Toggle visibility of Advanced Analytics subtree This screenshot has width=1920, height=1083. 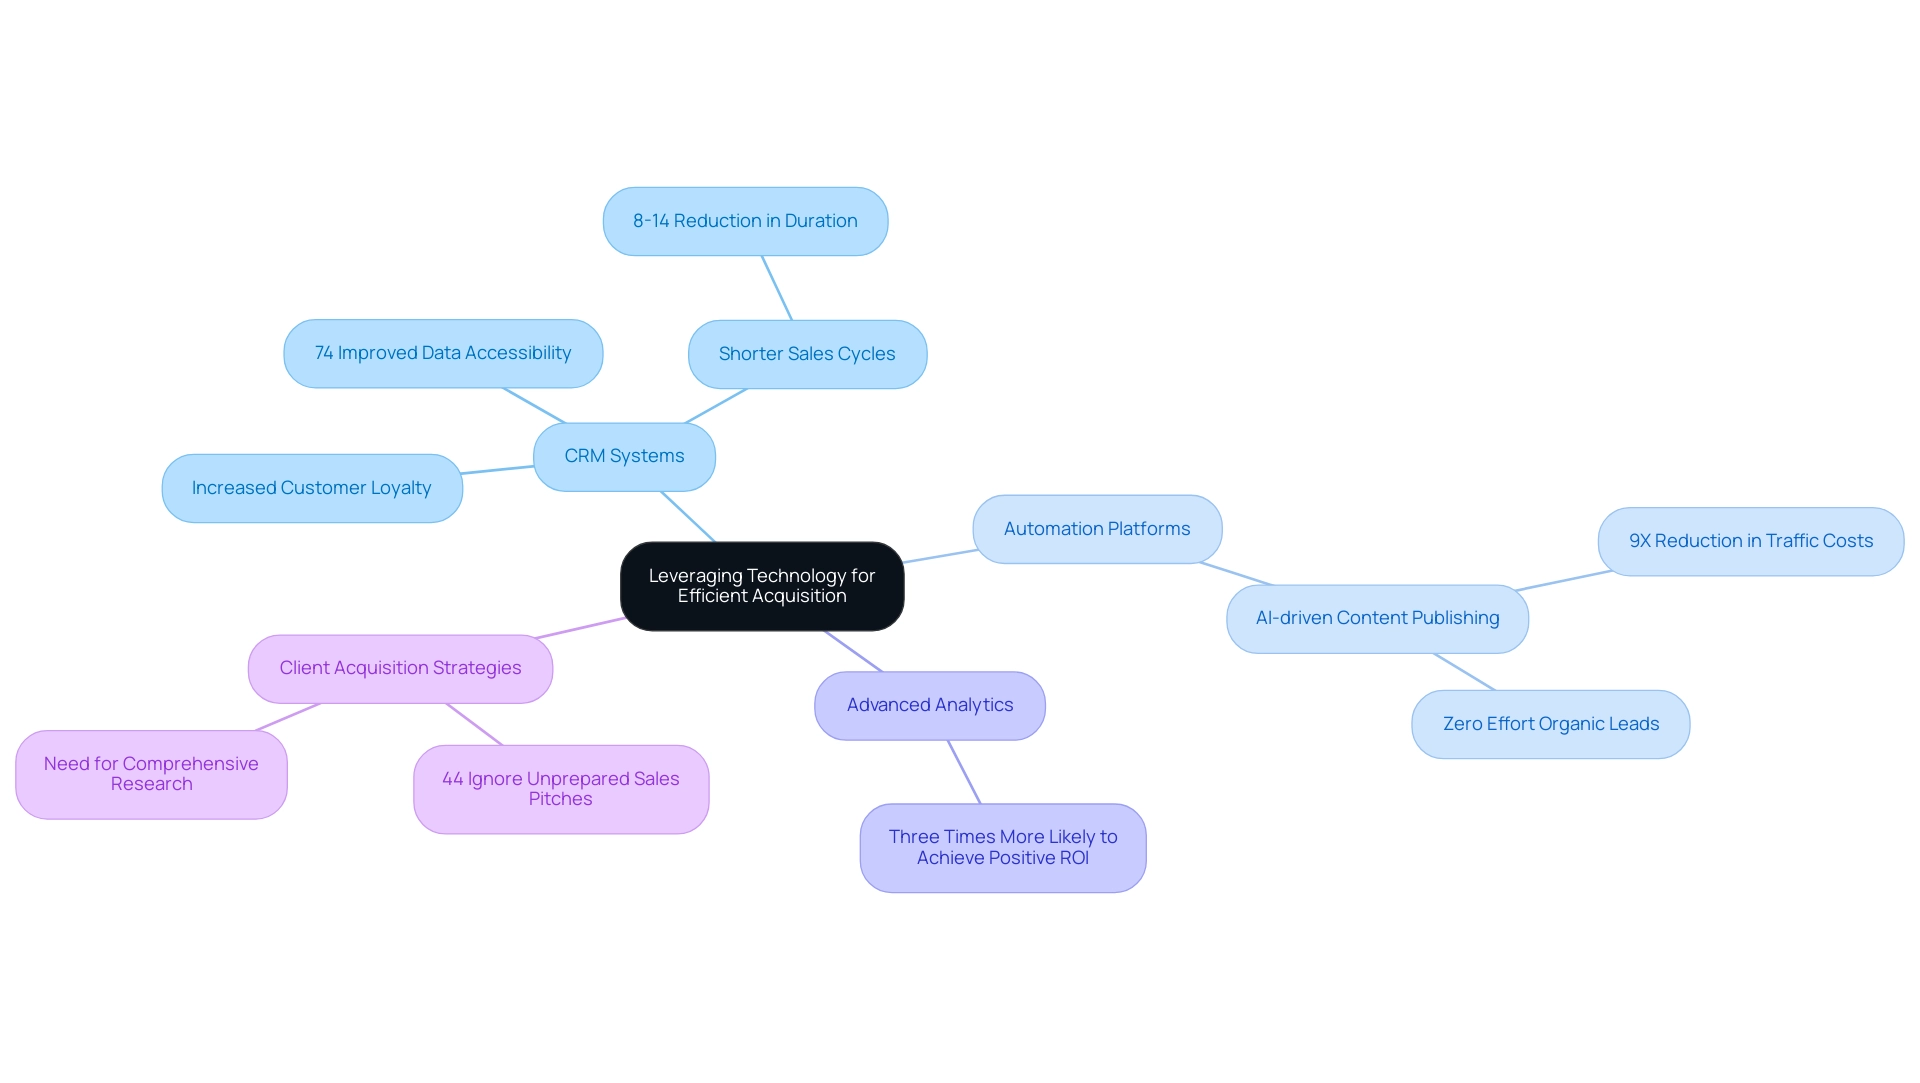point(928,704)
